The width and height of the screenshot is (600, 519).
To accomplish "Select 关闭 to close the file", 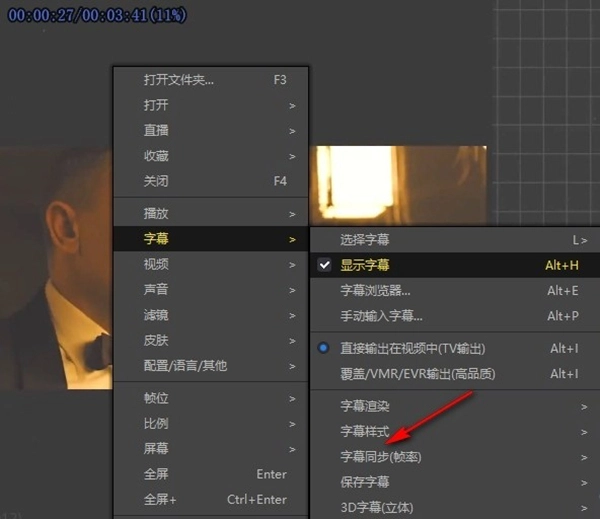I will tap(156, 181).
